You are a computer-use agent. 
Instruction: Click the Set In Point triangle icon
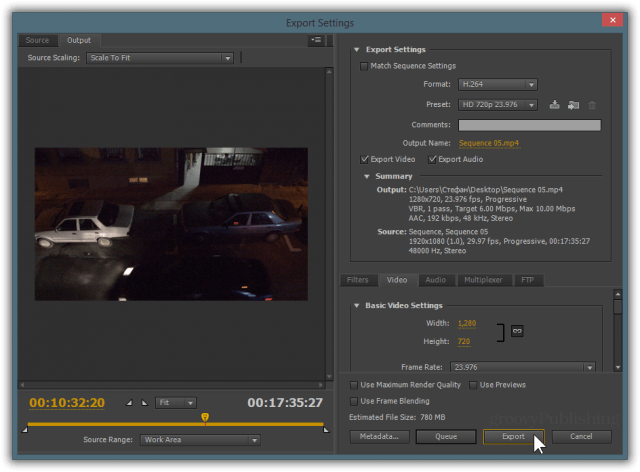pyautogui.click(x=129, y=403)
